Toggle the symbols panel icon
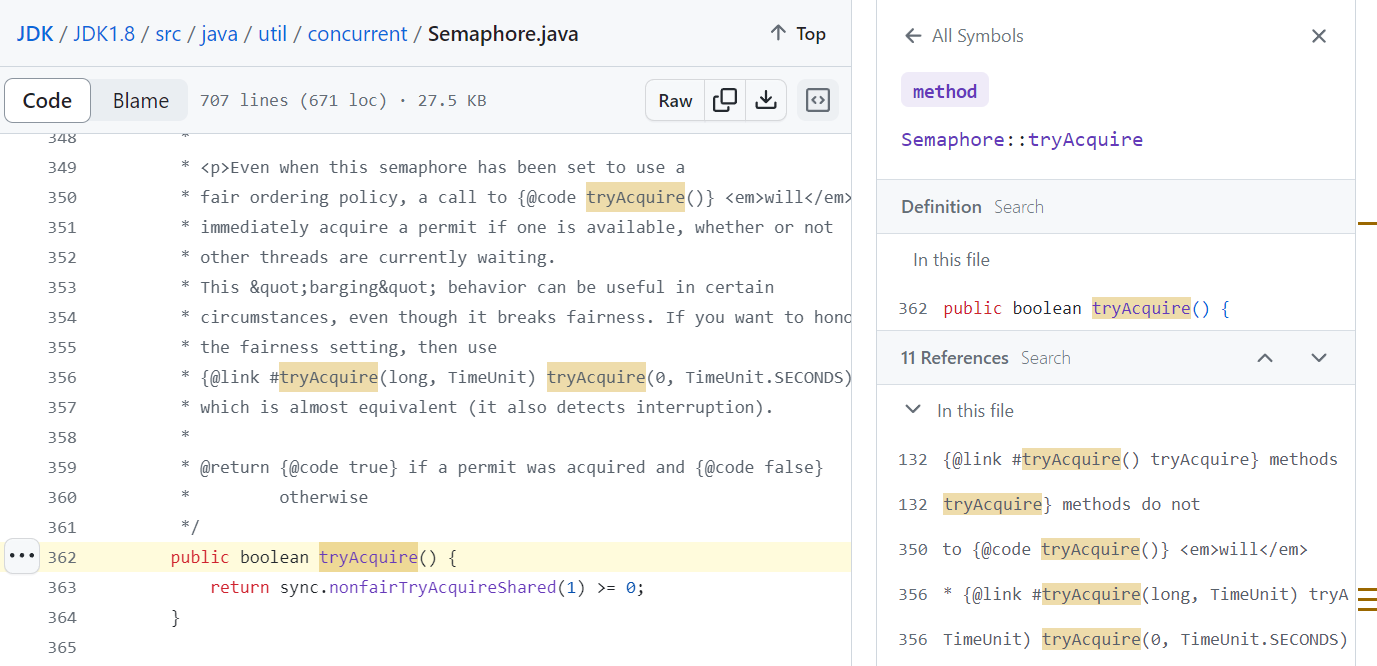The width and height of the screenshot is (1377, 666). (818, 100)
